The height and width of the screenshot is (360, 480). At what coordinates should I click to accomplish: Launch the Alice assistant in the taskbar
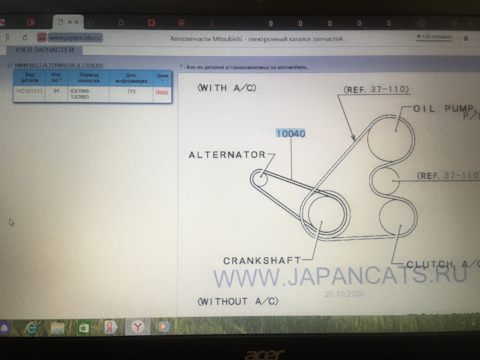[x=5, y=328]
